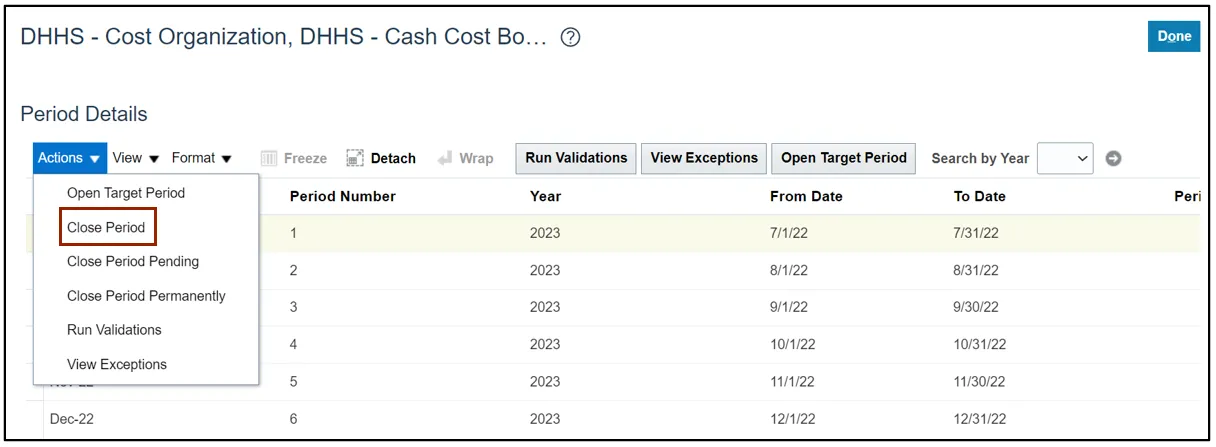Click the Freeze column icon

[x=269, y=158]
